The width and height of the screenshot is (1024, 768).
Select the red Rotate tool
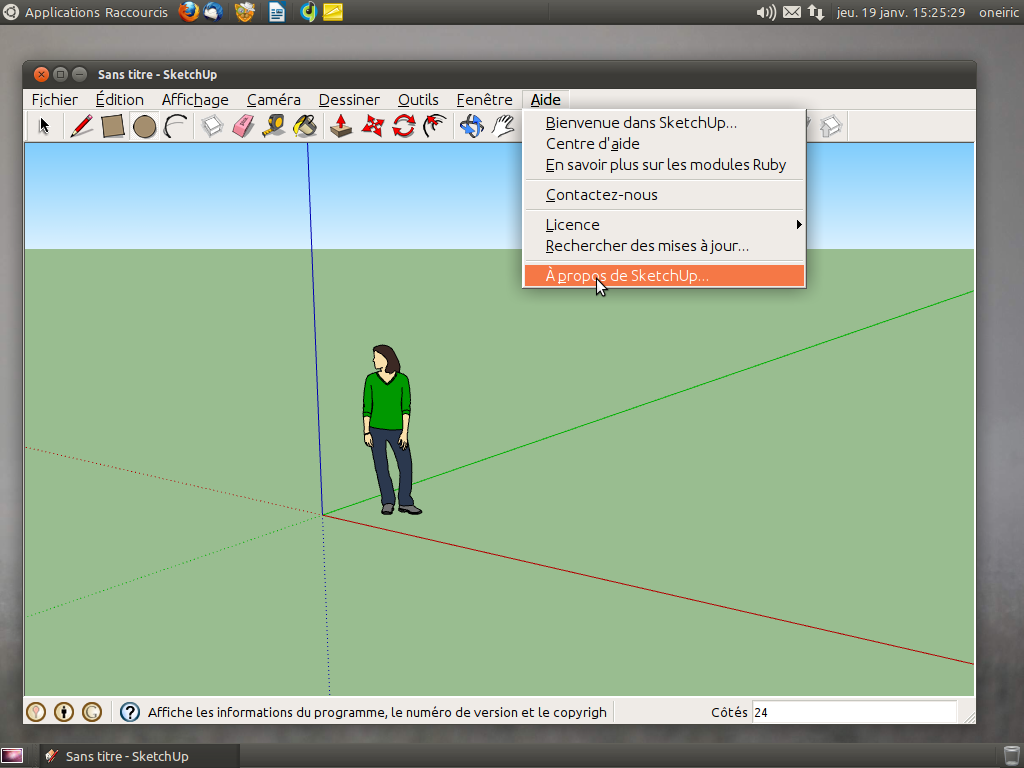pos(404,126)
